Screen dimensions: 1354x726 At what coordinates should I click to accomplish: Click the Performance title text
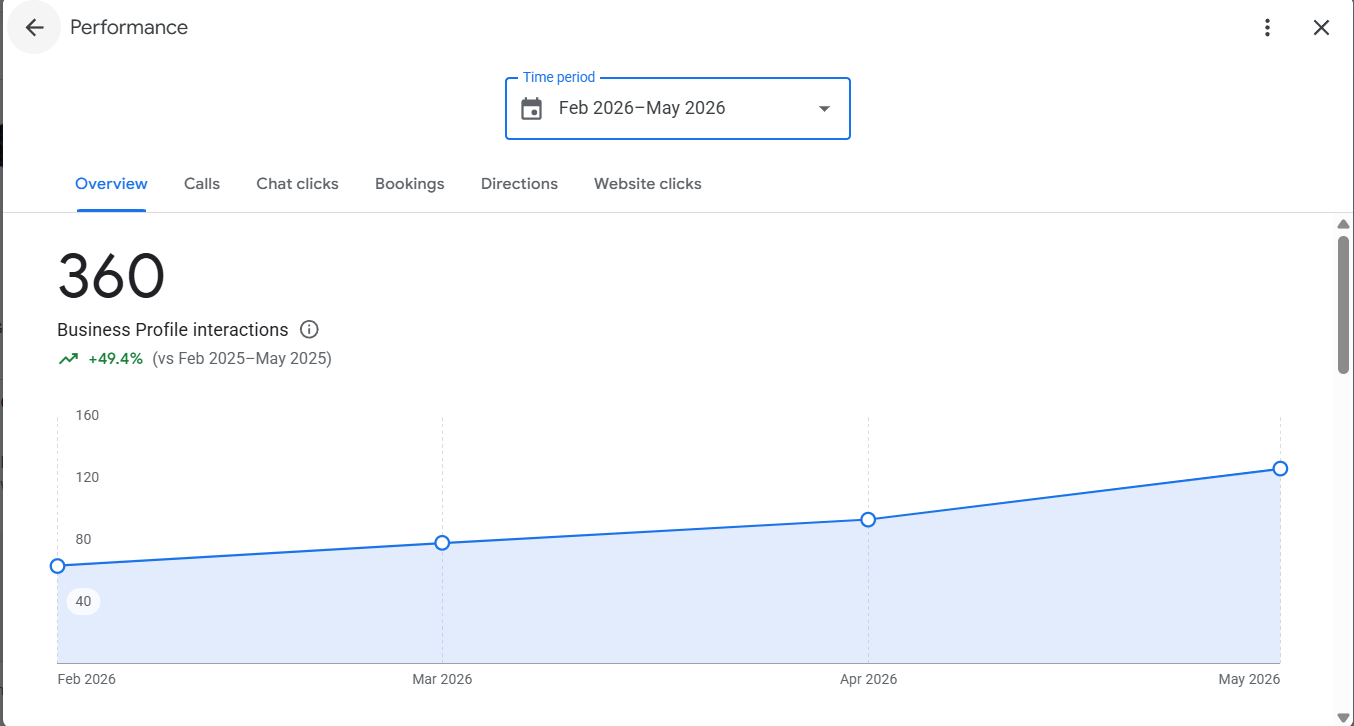pos(129,28)
